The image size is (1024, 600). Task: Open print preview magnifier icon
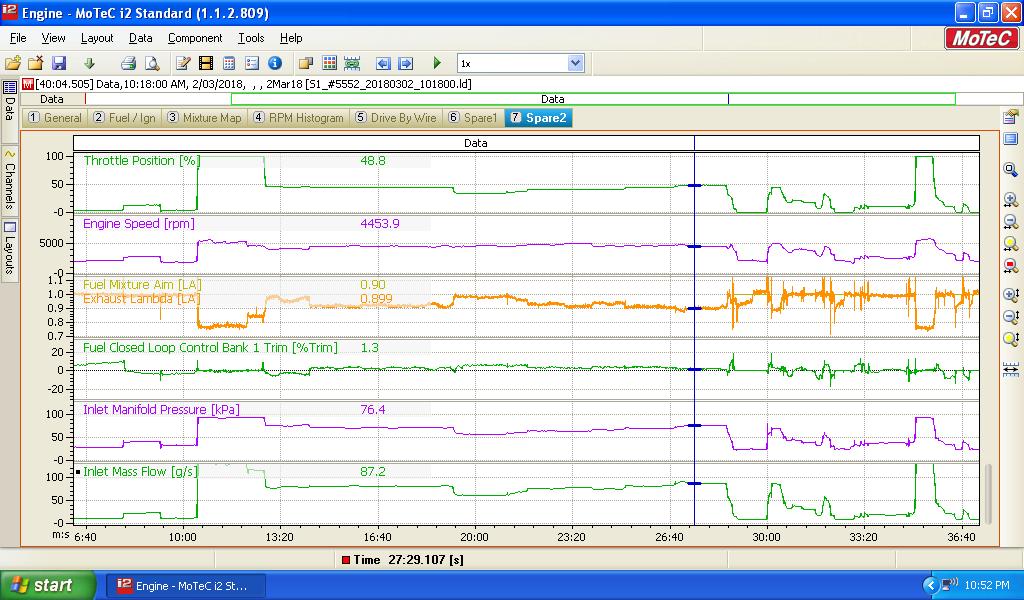152,63
